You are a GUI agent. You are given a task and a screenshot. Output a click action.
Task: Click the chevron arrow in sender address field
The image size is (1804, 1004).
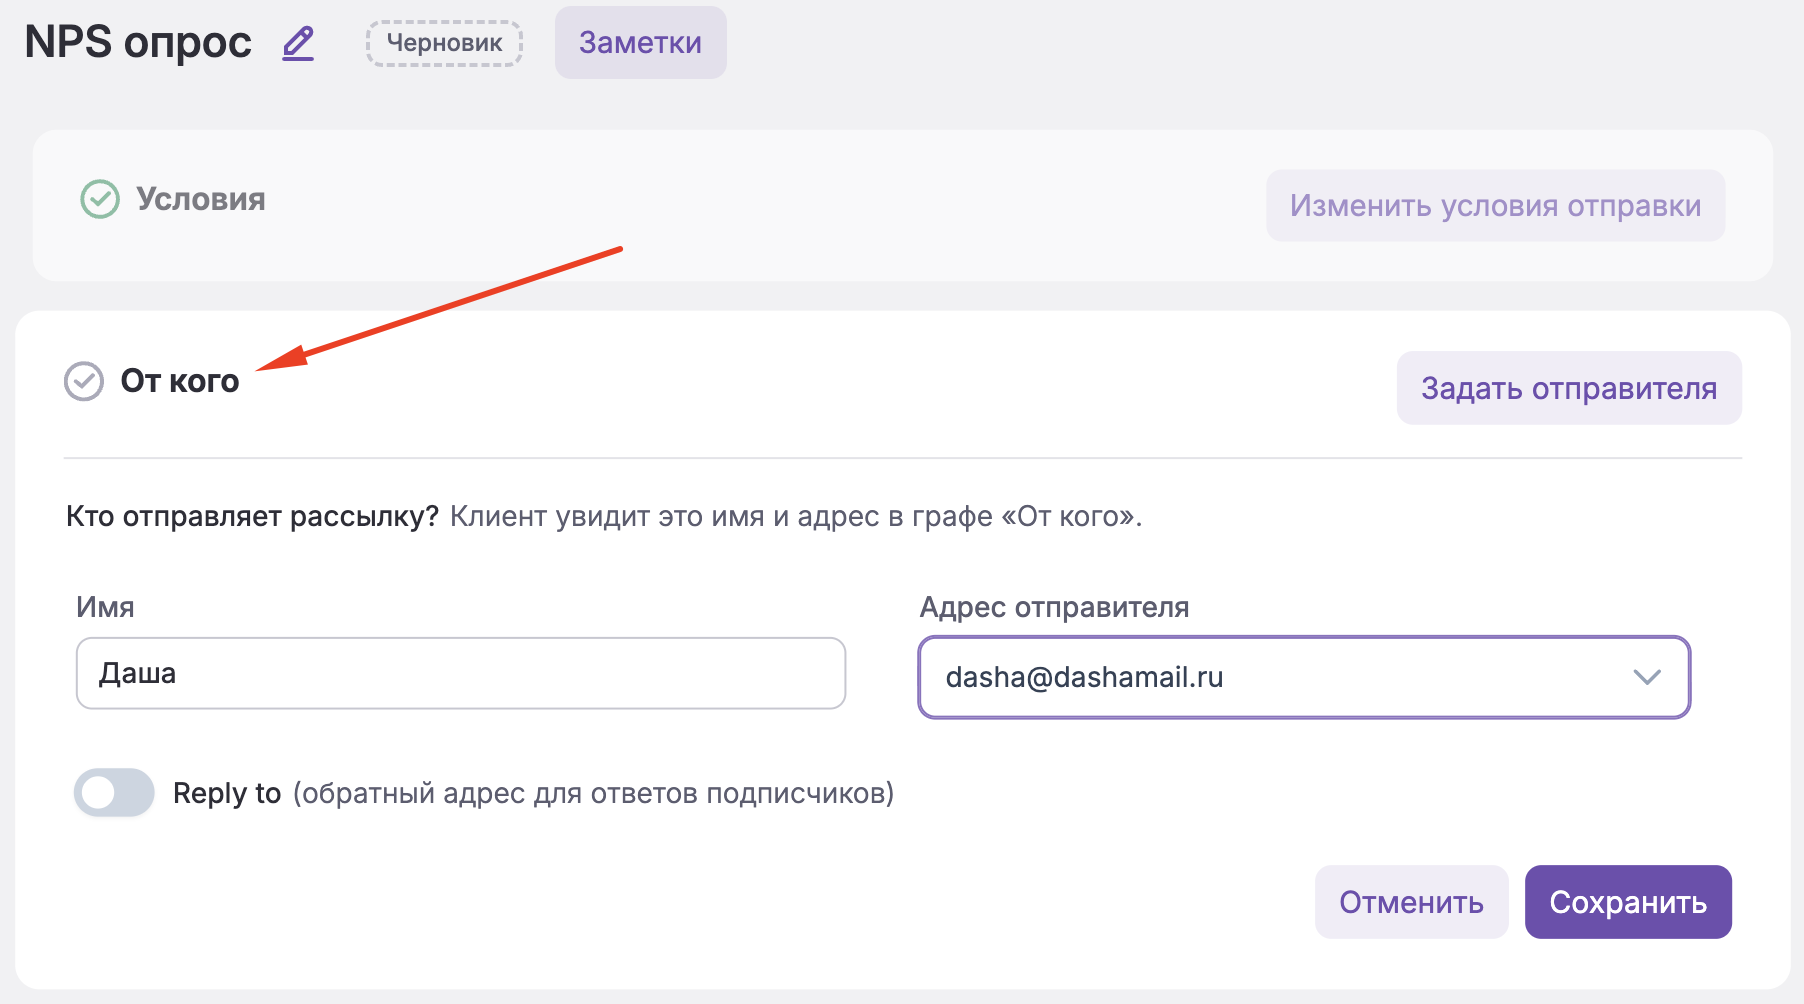[1646, 677]
